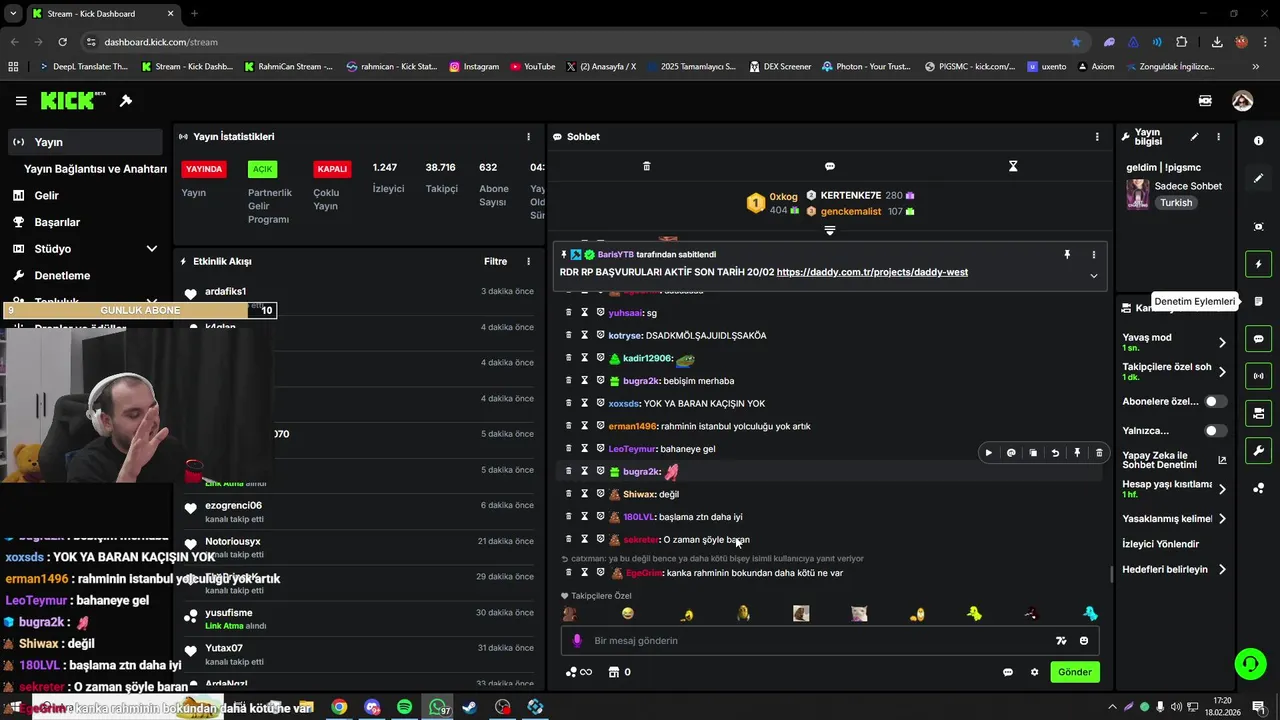
Task: Timeout kotryse using the hourglass icon
Action: (x=585, y=335)
